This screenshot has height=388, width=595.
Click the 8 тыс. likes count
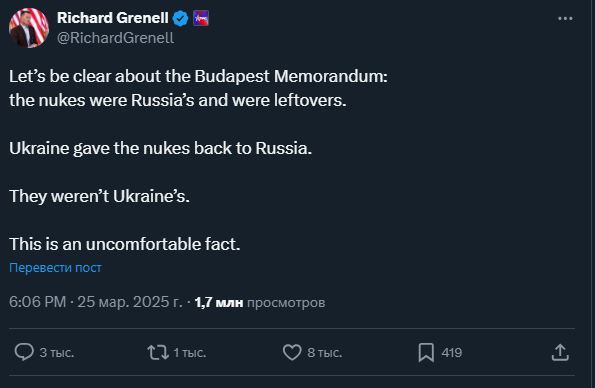(x=325, y=353)
